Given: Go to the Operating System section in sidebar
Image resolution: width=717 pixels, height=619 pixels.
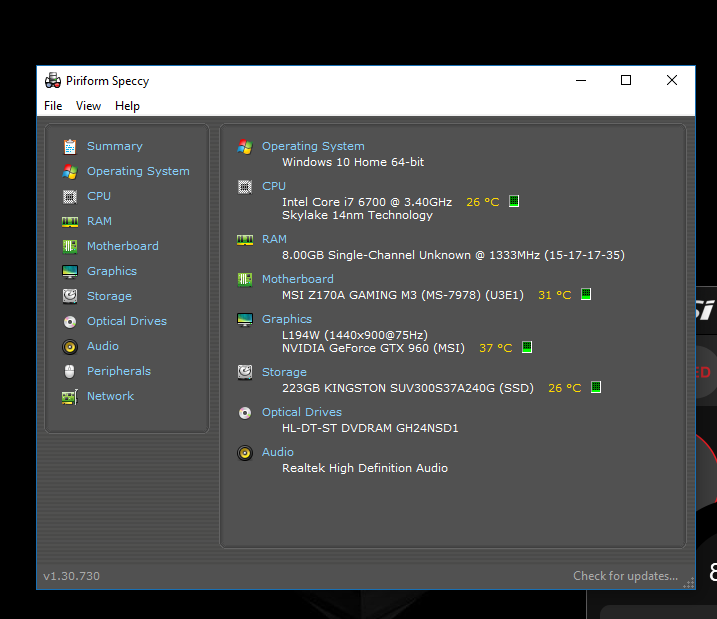Looking at the screenshot, I should [138, 171].
